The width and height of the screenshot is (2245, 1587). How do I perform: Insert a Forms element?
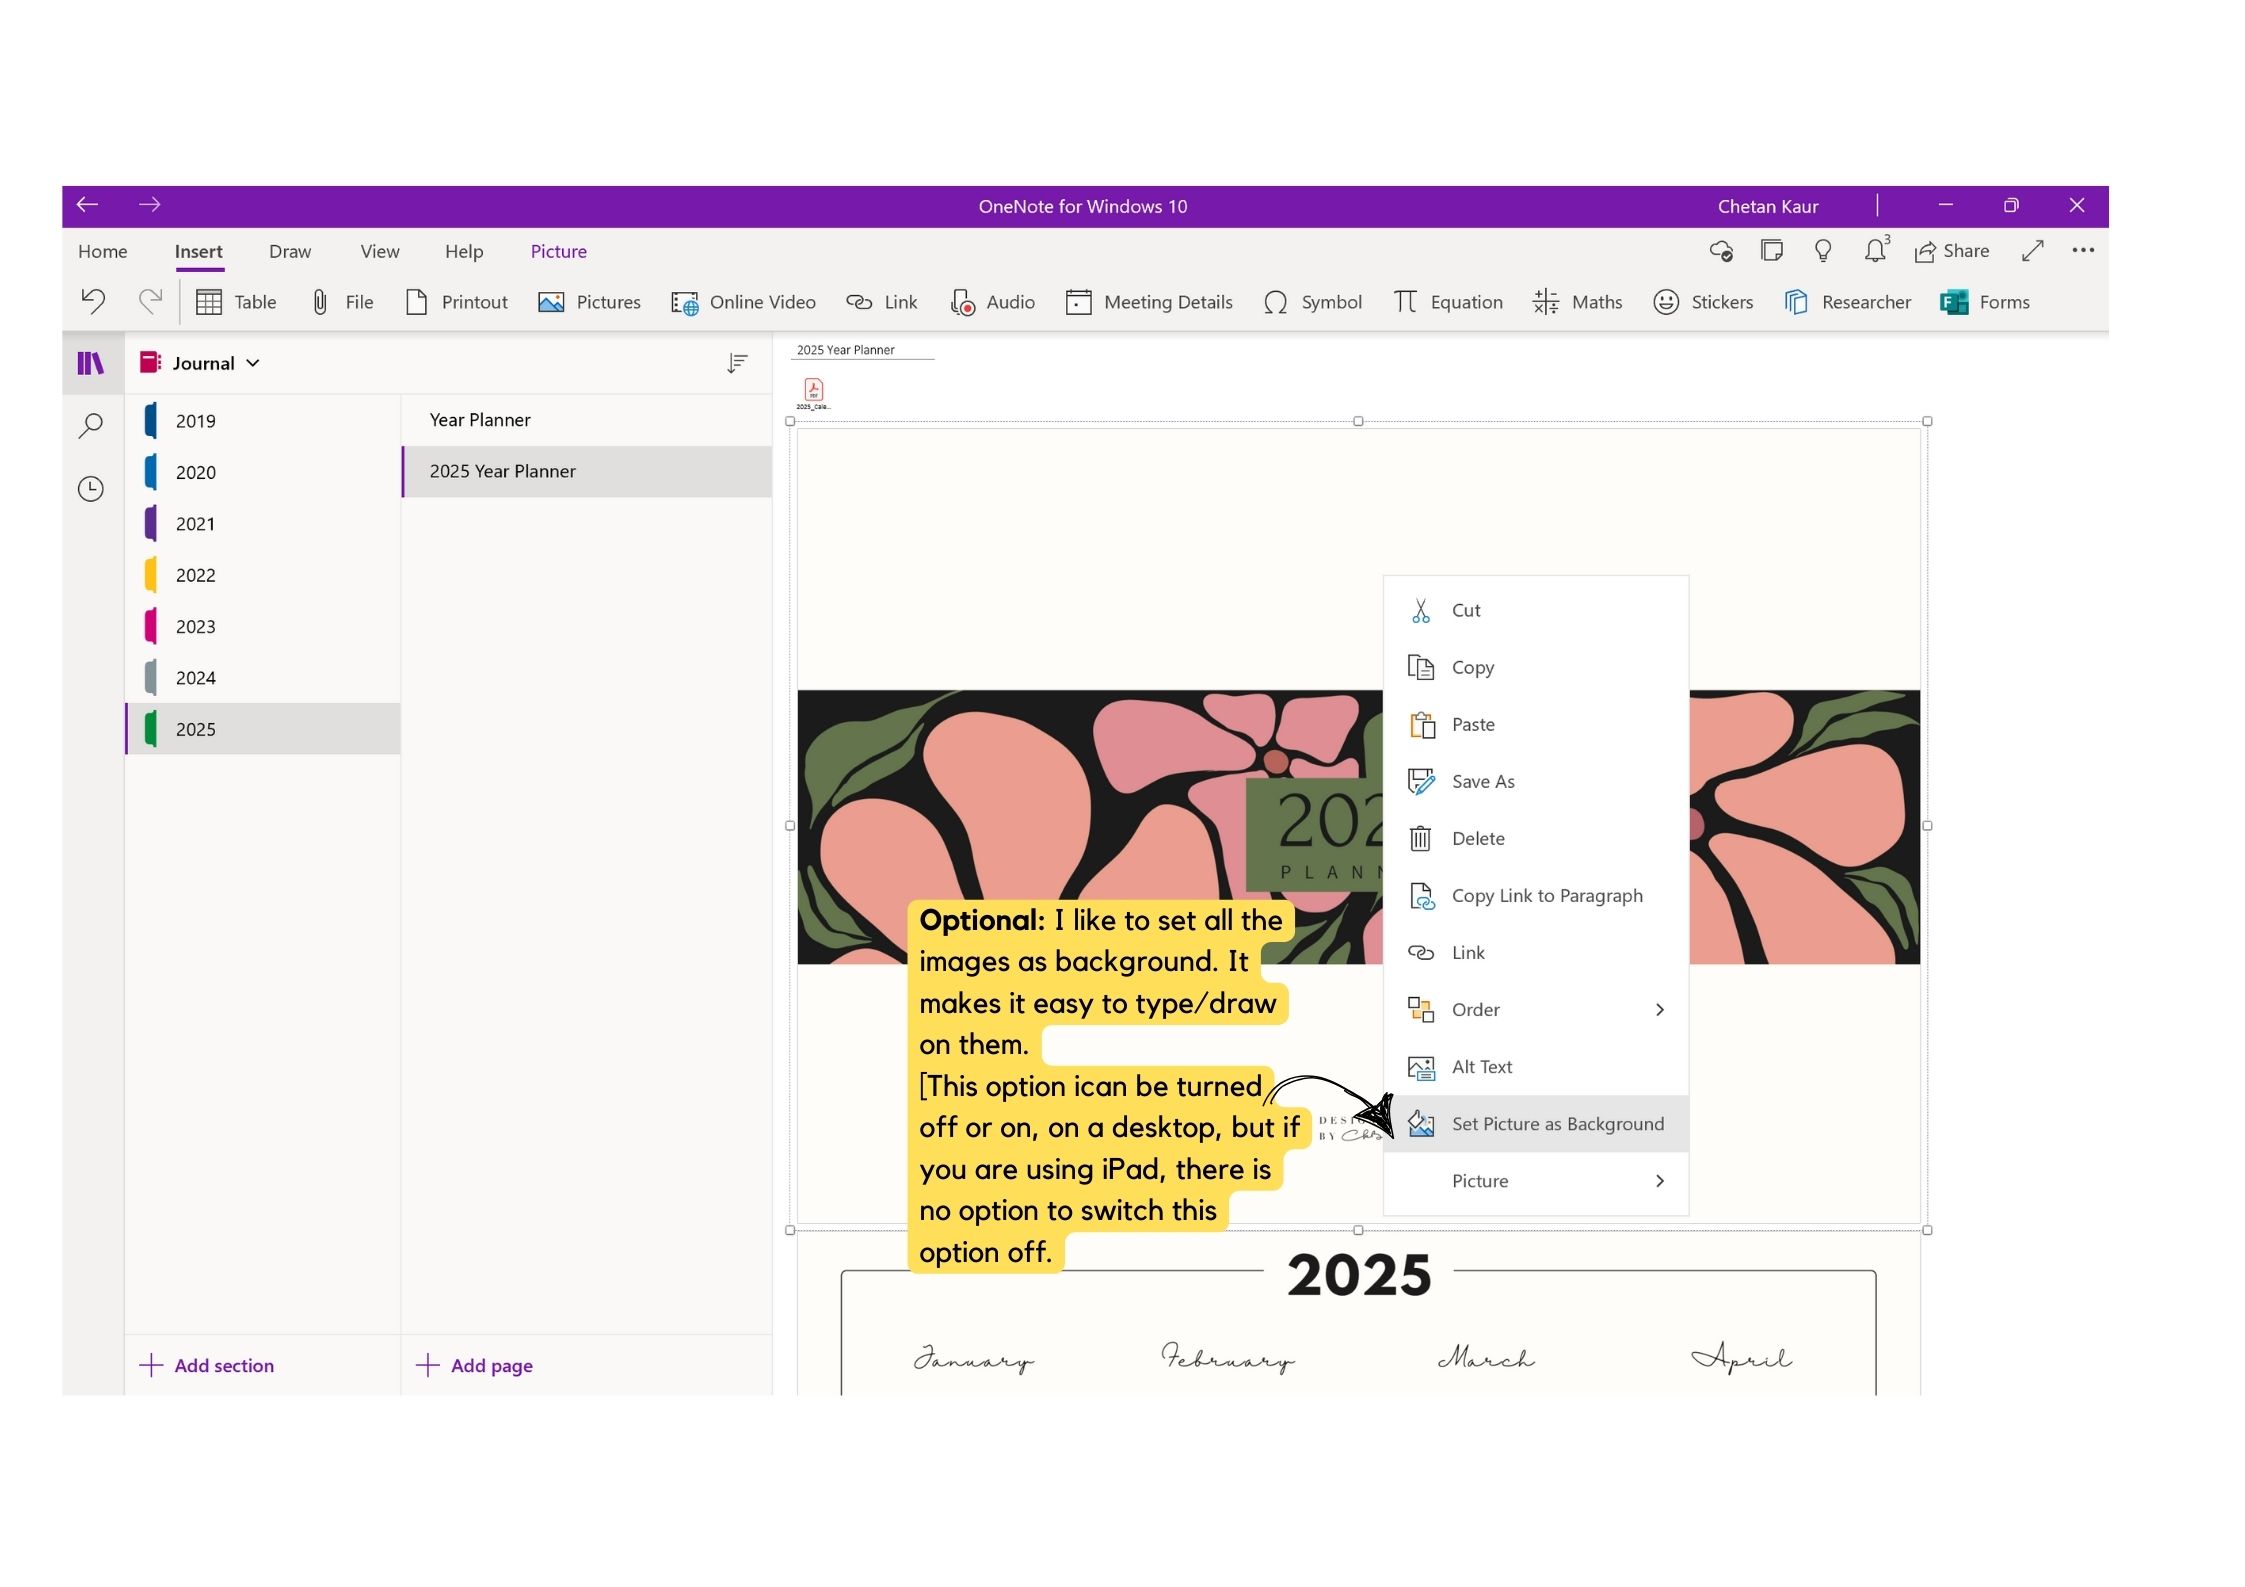[1985, 302]
